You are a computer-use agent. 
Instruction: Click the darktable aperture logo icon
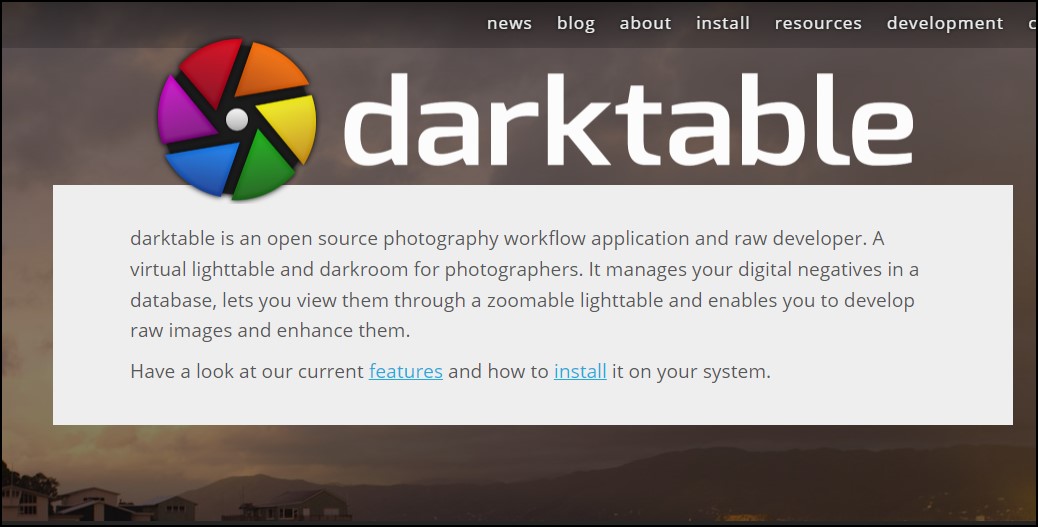click(x=236, y=119)
